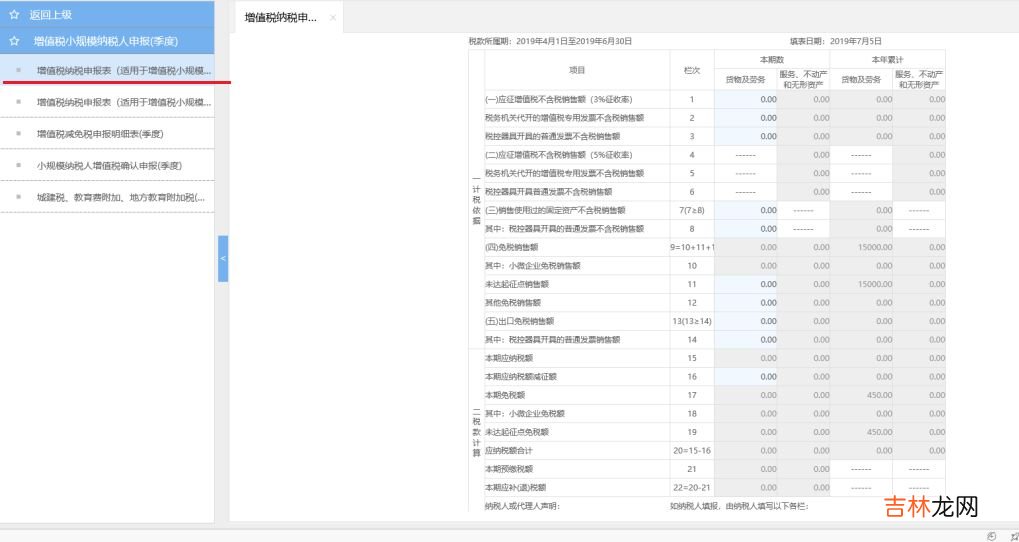Click the pin icon at bottom-right corner
Screen dimensions: 1019x542
pos(1013,536)
